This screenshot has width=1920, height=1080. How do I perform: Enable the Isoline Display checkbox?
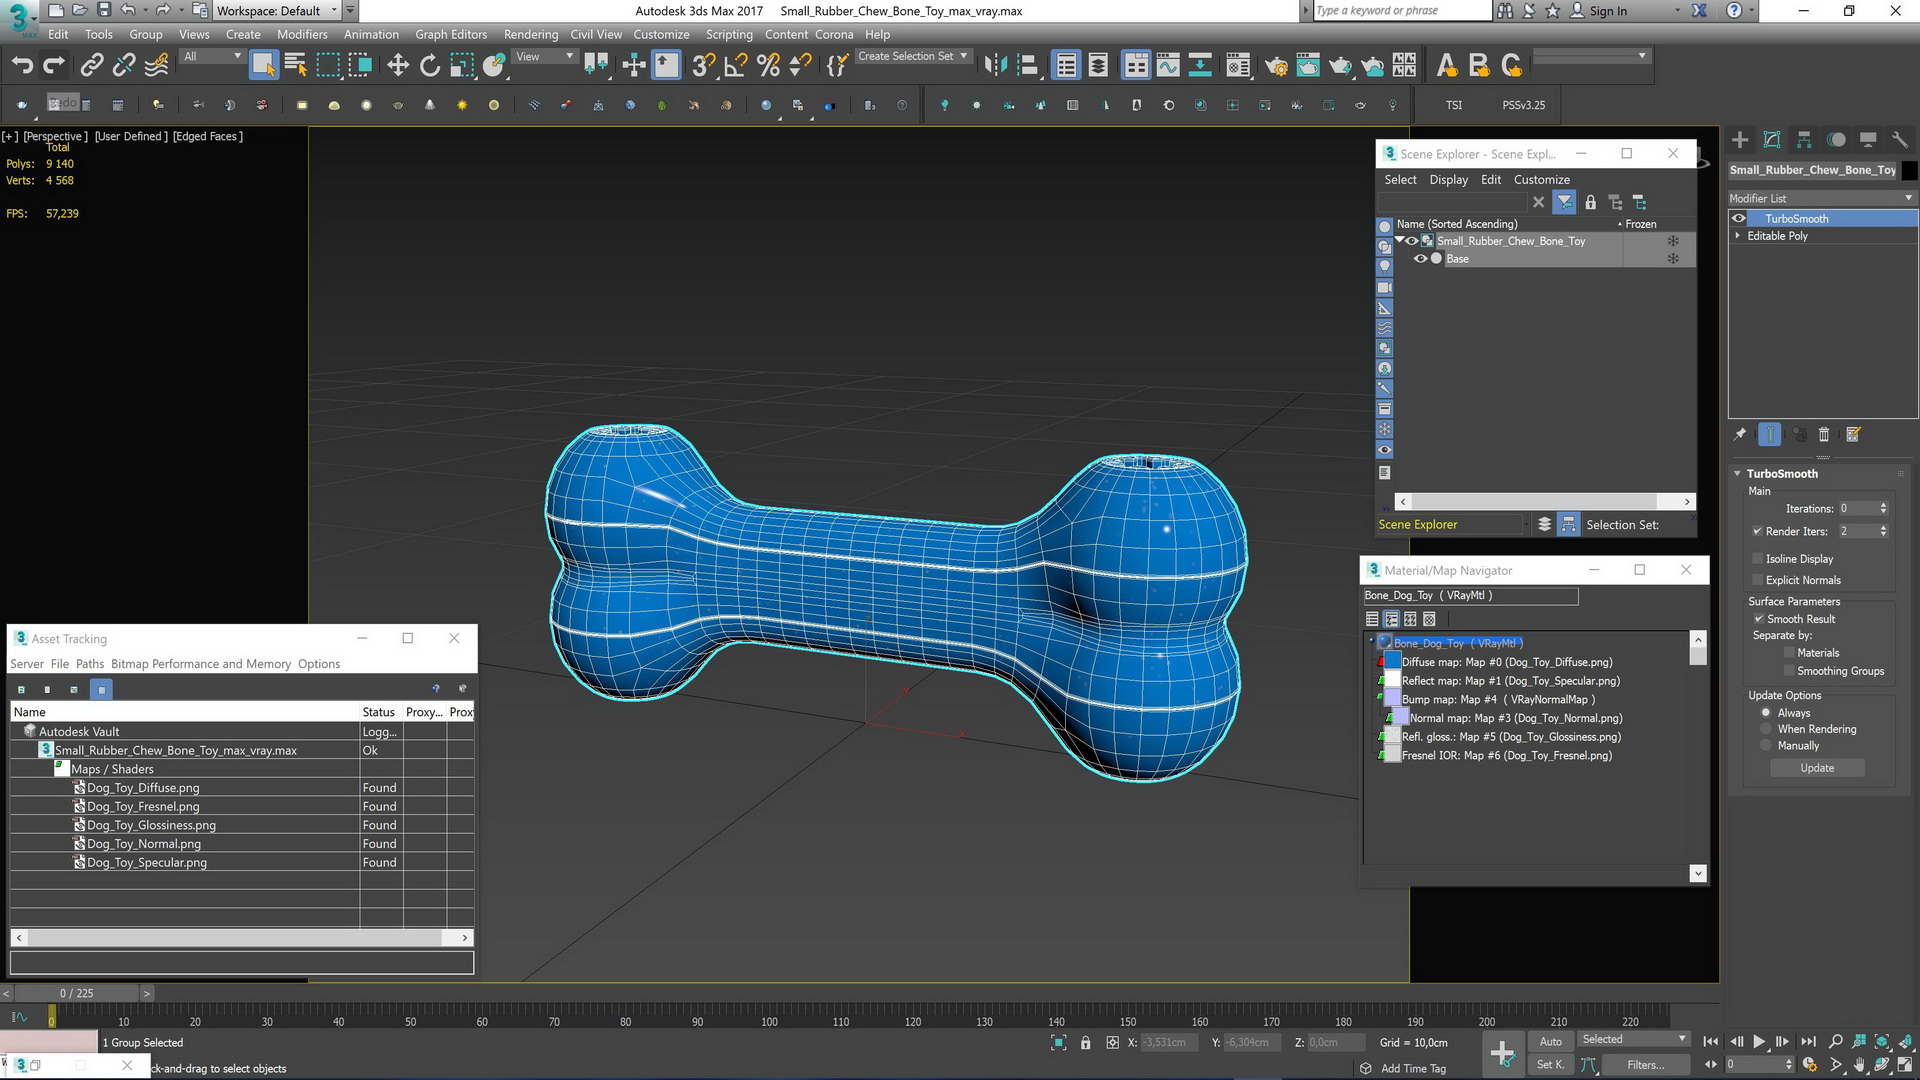tap(1758, 559)
